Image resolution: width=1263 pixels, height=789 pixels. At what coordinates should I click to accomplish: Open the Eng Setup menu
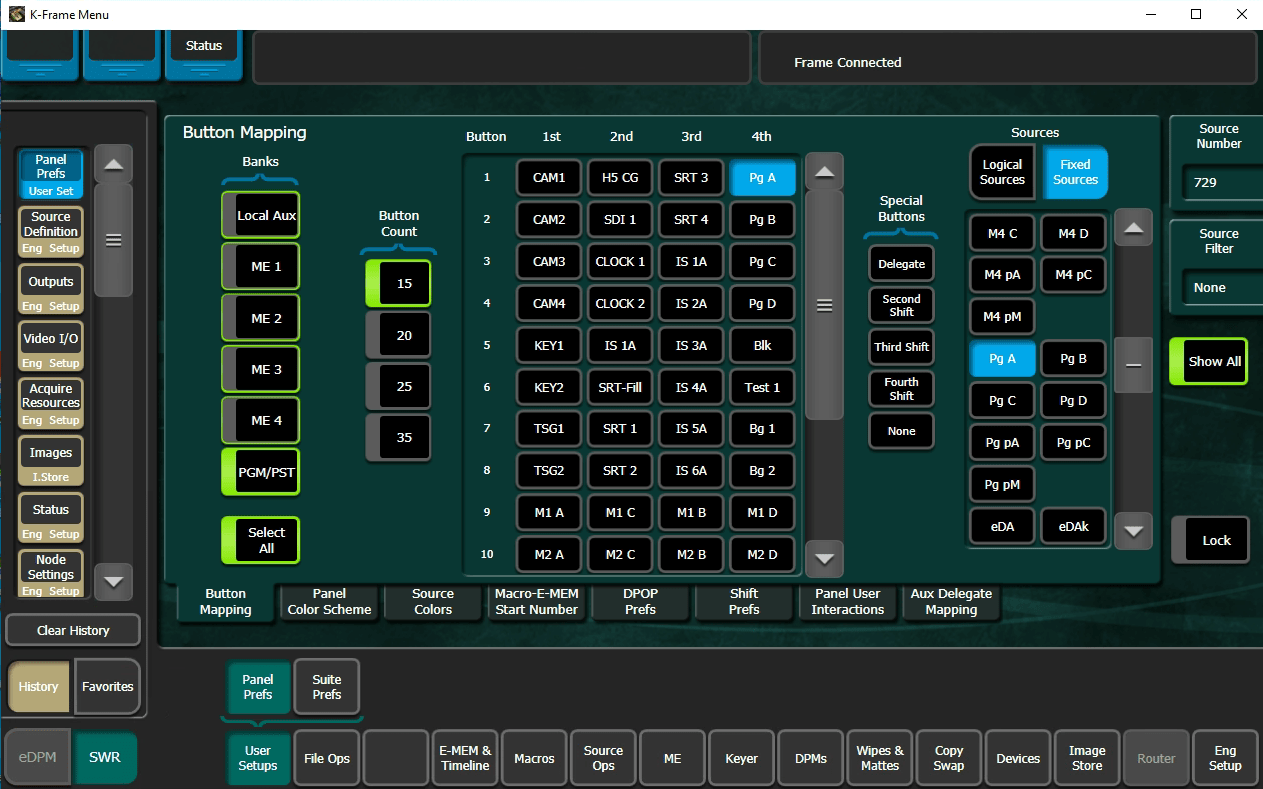coord(1225,758)
